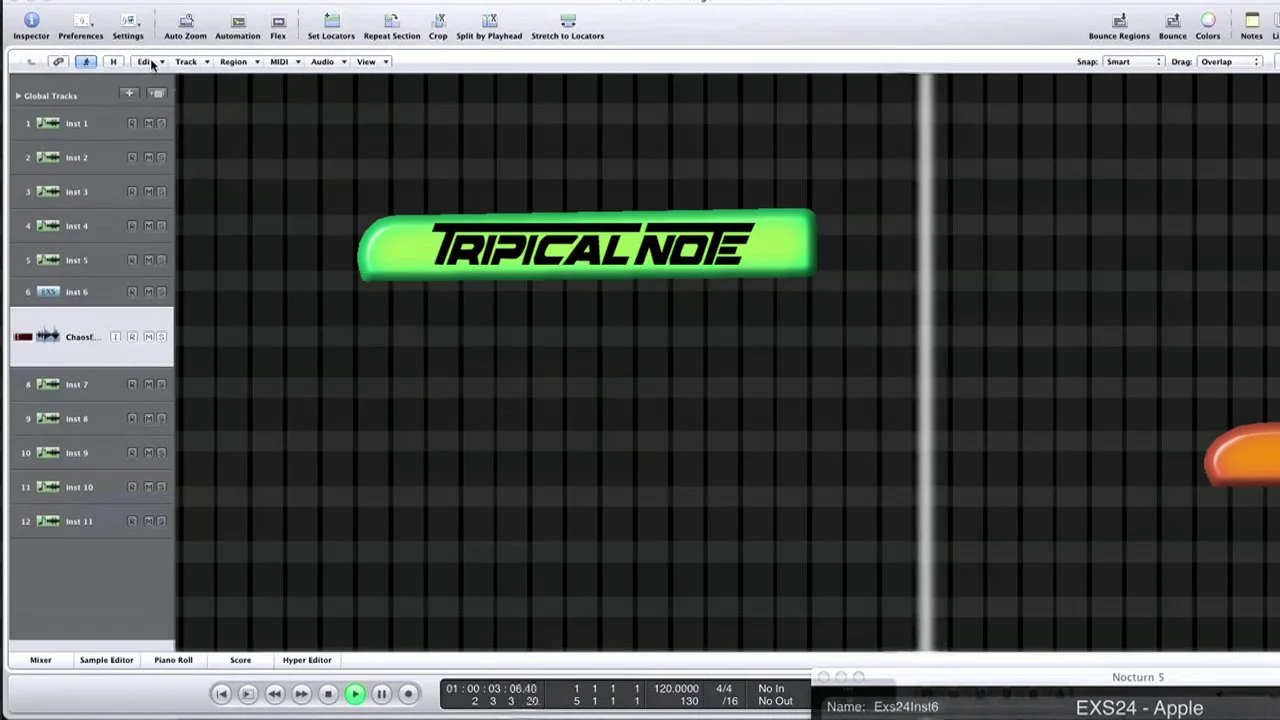Click the Inst 9 instrument icon

pos(48,453)
